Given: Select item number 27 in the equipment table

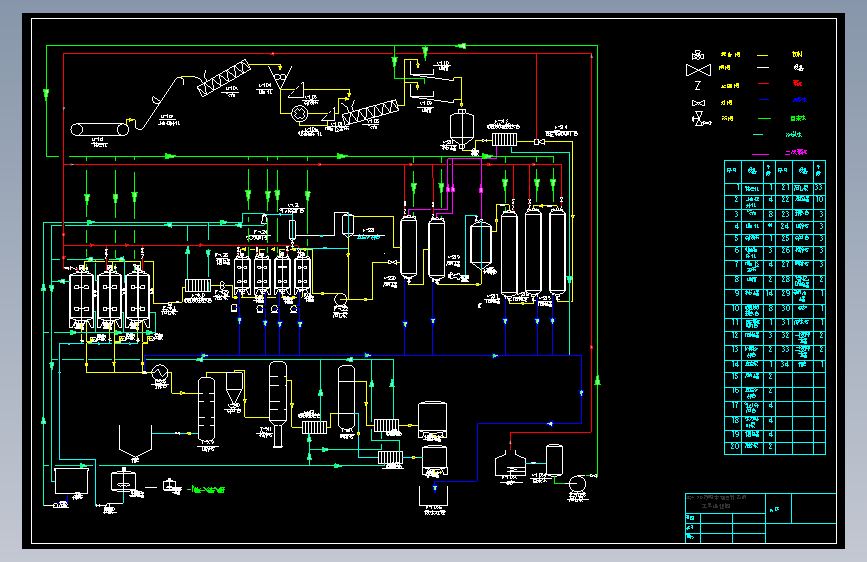Looking at the screenshot, I should point(785,264).
